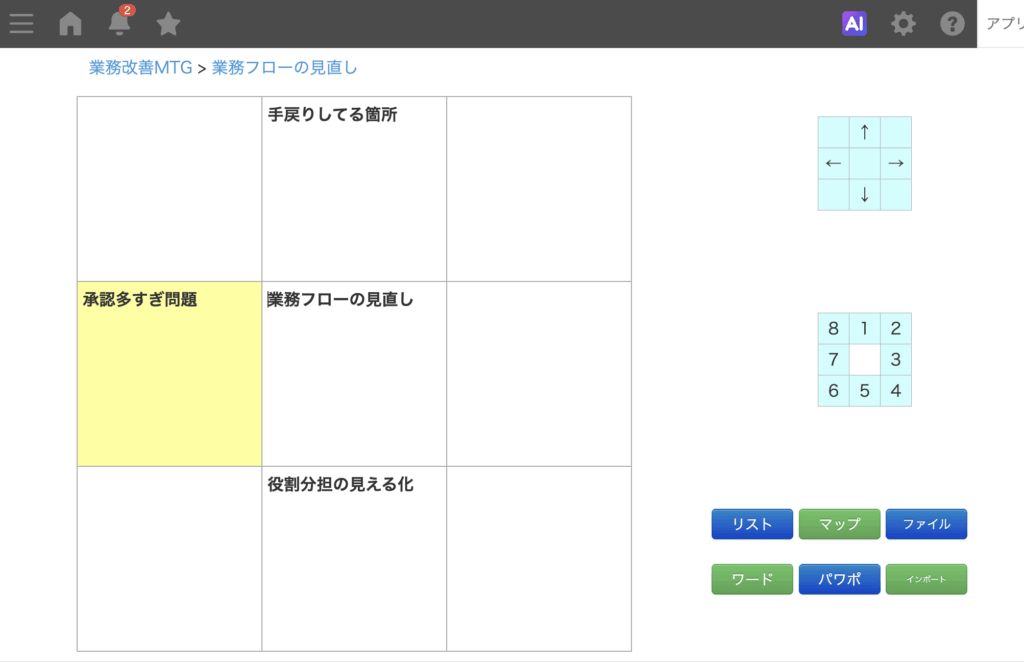Open notifications bell with 2 badge

pyautogui.click(x=119, y=23)
